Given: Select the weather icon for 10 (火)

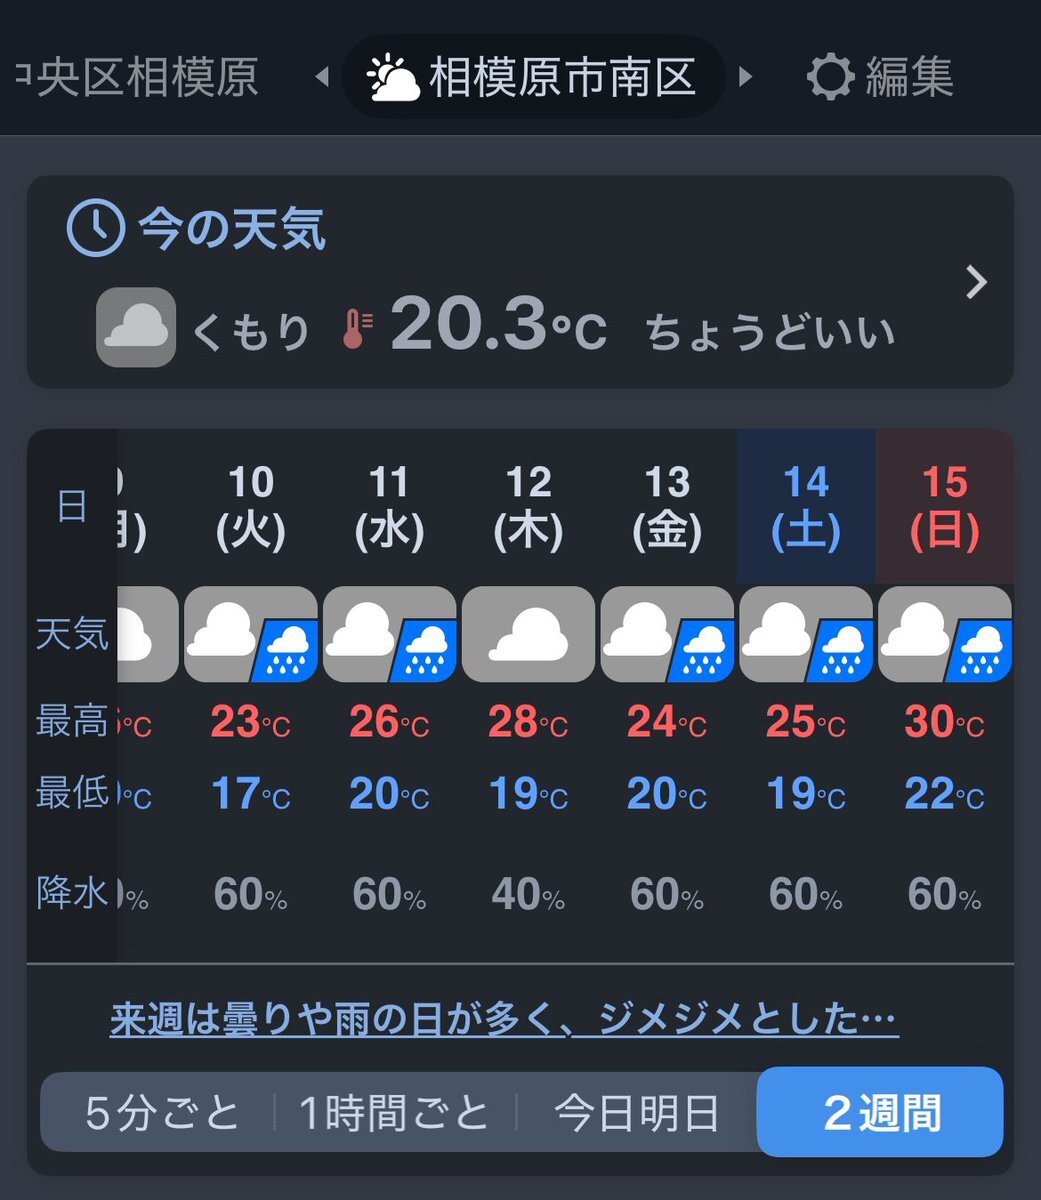Looking at the screenshot, I should [251, 635].
